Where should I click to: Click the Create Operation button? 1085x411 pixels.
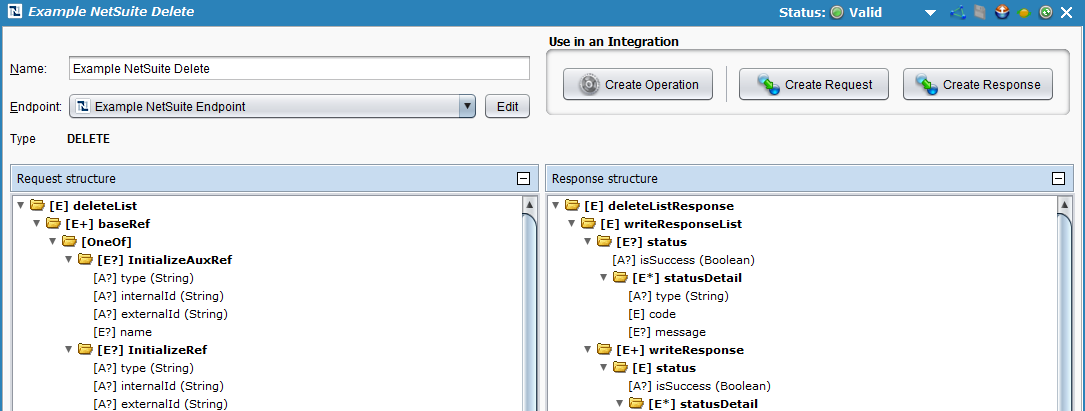(x=638, y=85)
